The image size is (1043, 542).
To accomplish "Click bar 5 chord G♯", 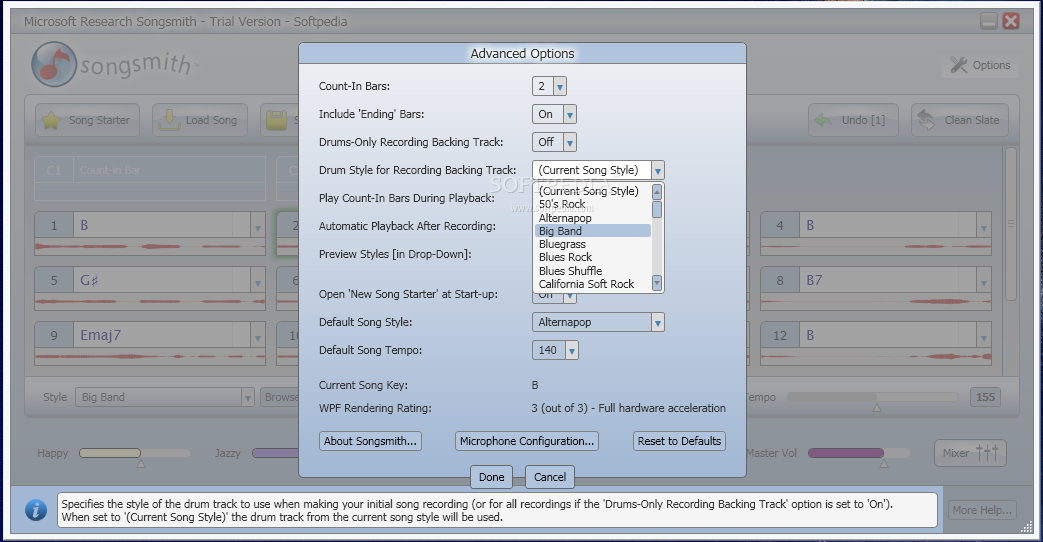I will (x=89, y=281).
